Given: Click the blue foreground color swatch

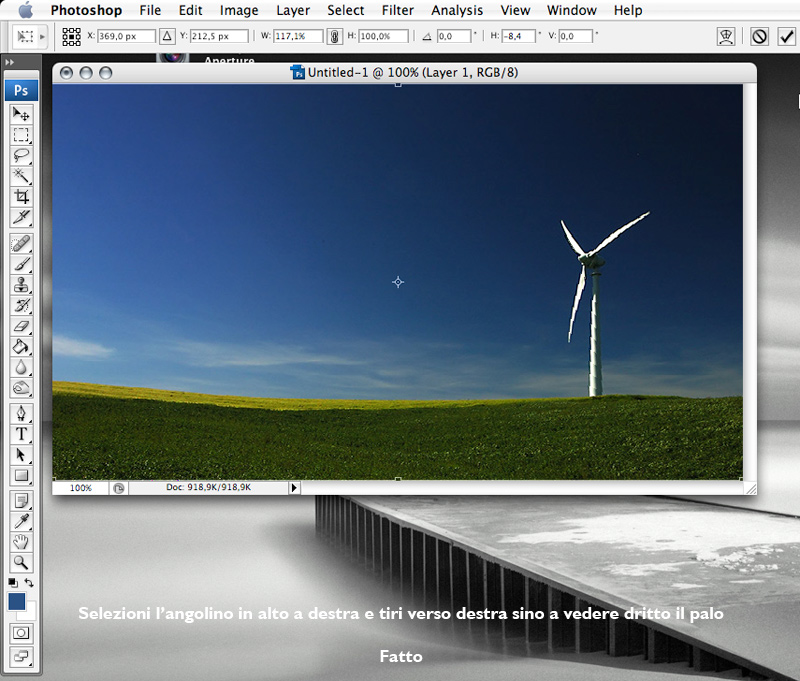Looking at the screenshot, I should 16,601.
